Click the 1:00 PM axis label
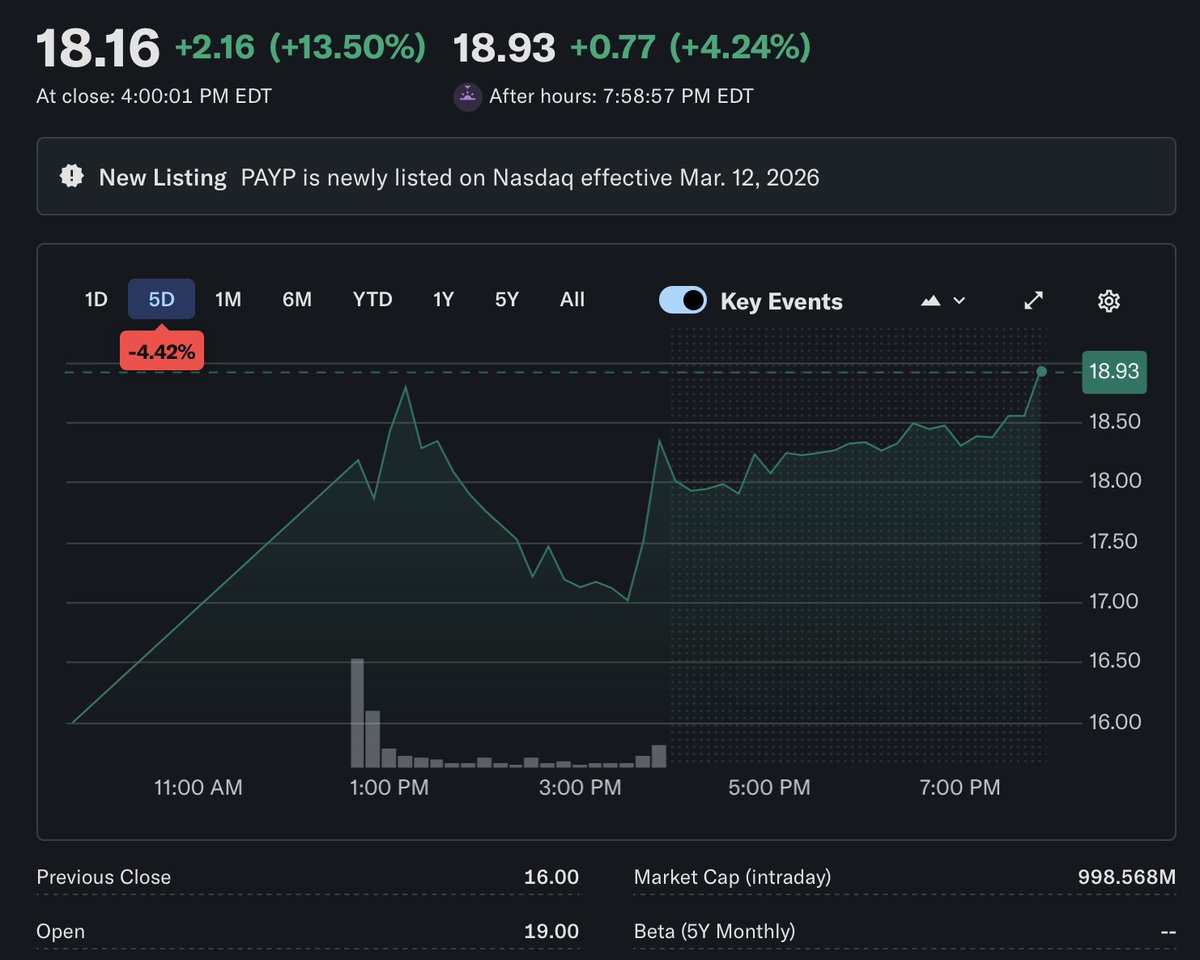The width and height of the screenshot is (1200, 960). [390, 788]
